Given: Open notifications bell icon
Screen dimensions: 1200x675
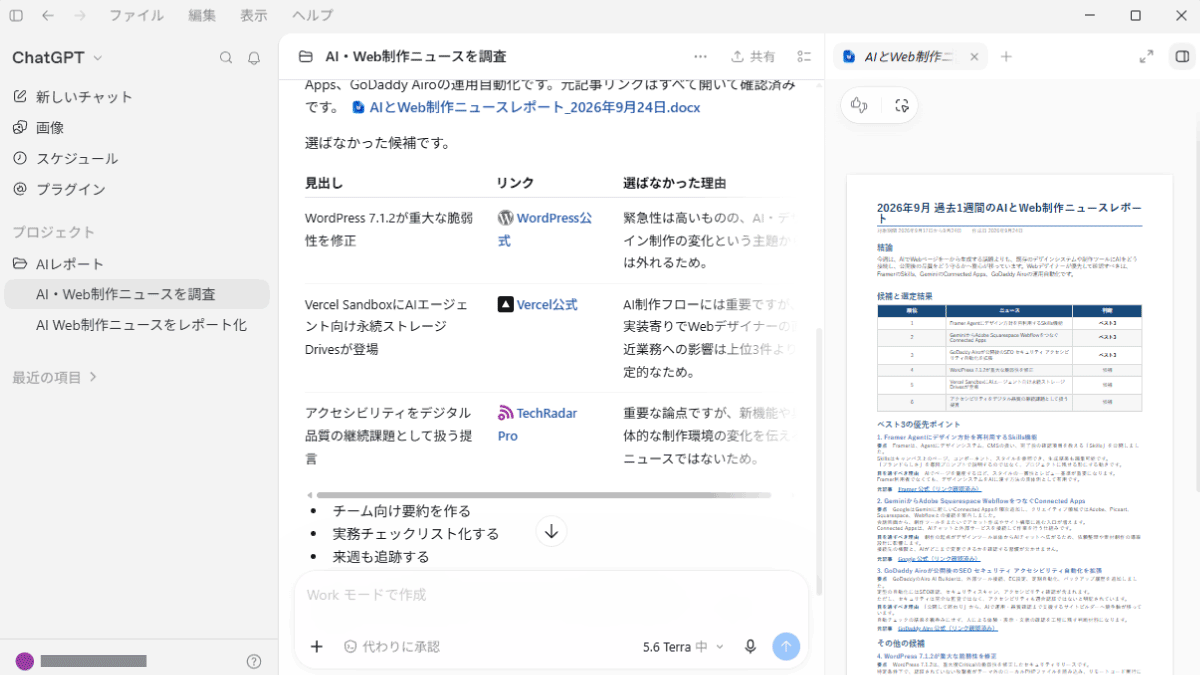Looking at the screenshot, I should point(254,58).
